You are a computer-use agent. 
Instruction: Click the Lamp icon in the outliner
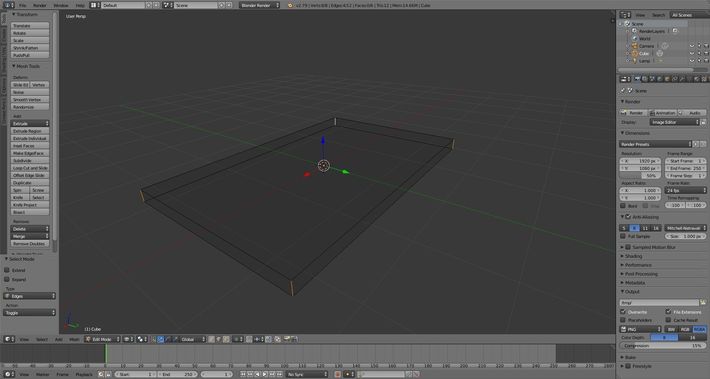634,61
